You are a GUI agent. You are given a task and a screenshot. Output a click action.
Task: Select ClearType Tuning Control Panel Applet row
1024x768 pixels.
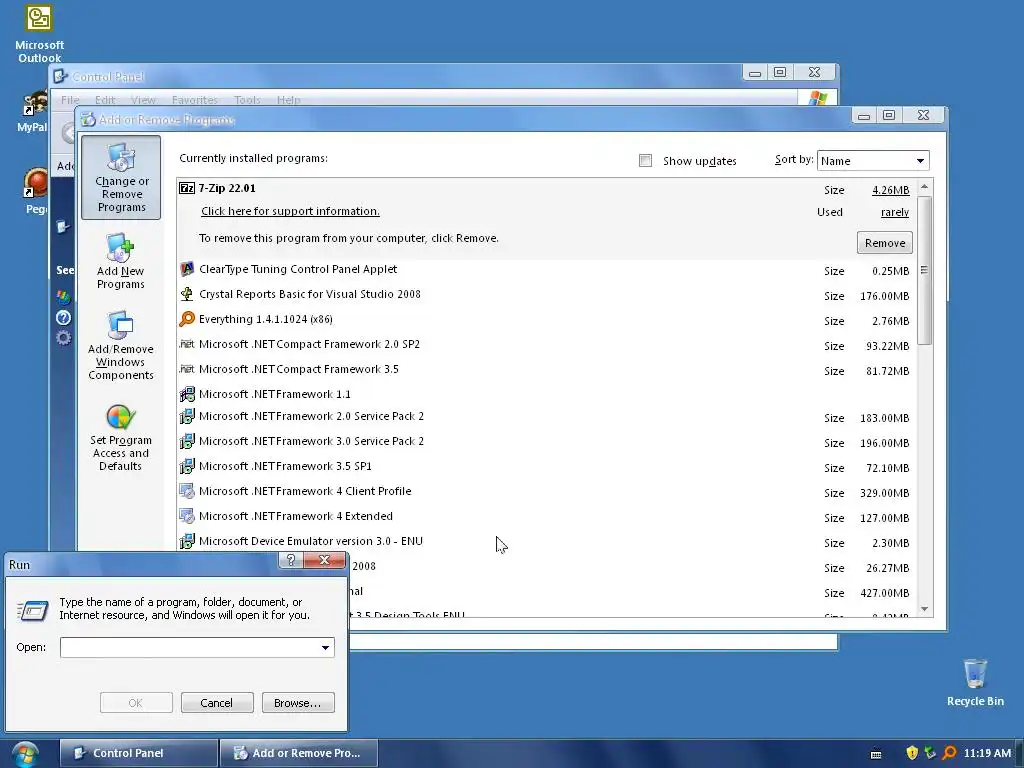(546, 269)
